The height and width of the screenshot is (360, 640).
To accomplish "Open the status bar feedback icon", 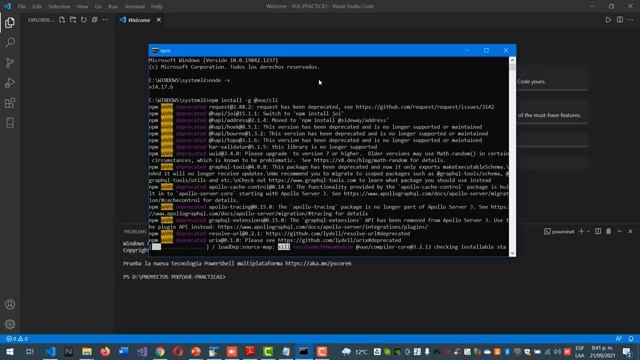I will pyautogui.click(x=619, y=339).
